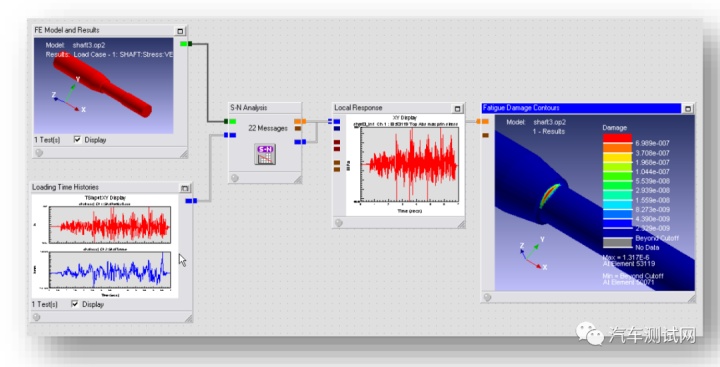Toggle Display checkbox in Loading Time Histories

click(x=75, y=304)
